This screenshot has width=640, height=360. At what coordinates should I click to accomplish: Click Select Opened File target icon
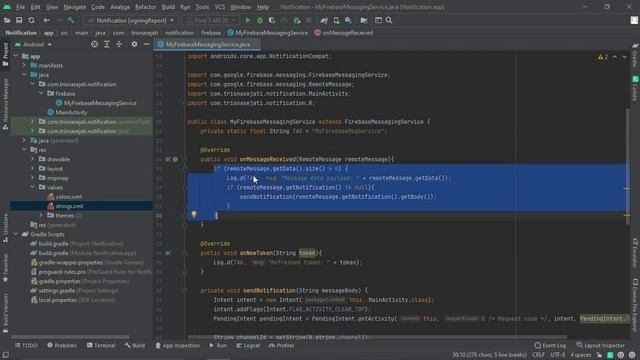coord(95,44)
